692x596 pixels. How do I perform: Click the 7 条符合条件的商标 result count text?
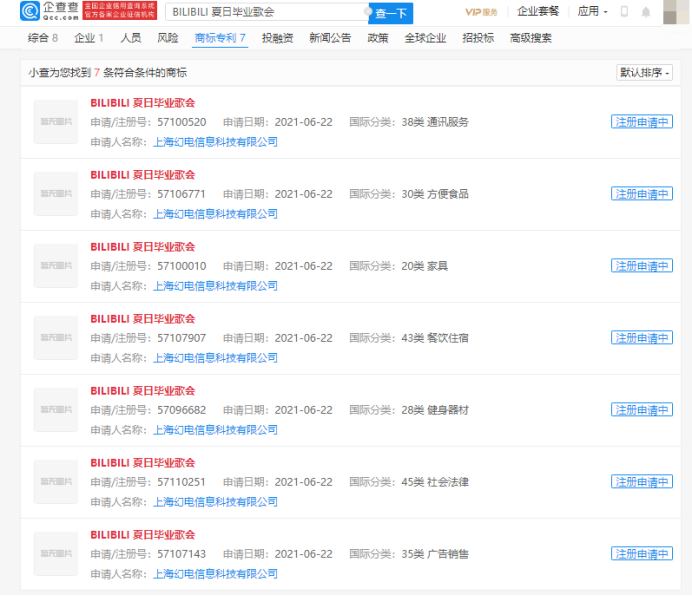(140, 72)
